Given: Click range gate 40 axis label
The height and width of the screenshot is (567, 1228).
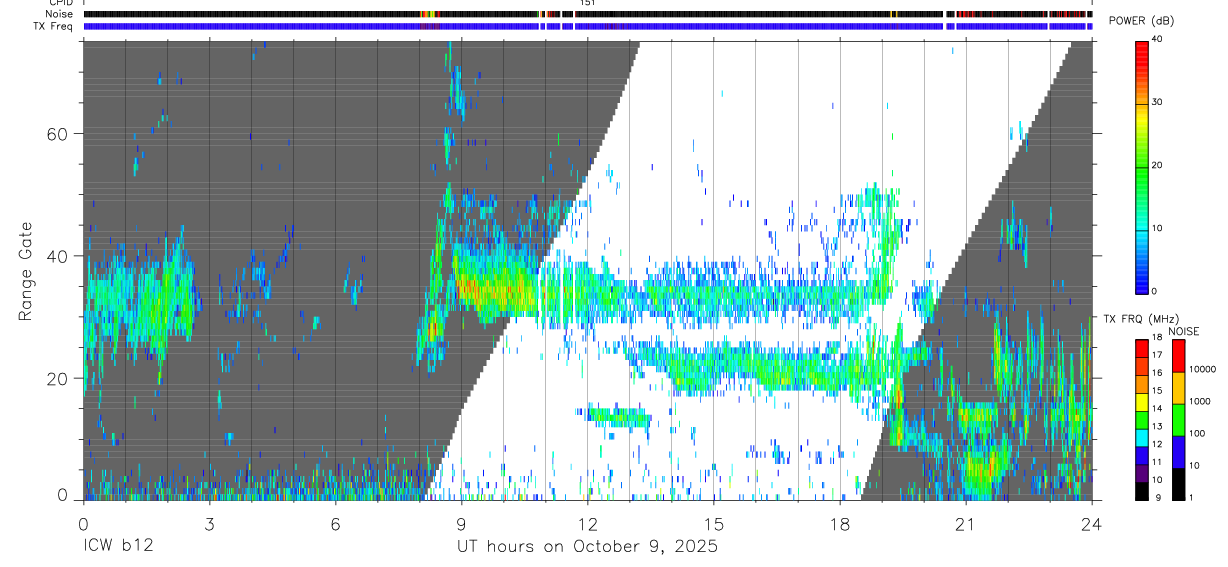Looking at the screenshot, I should click(58, 256).
